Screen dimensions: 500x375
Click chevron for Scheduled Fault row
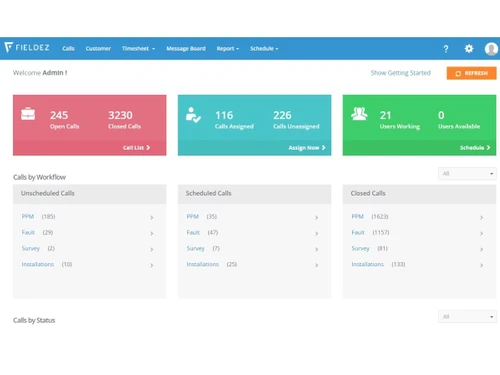click(317, 233)
